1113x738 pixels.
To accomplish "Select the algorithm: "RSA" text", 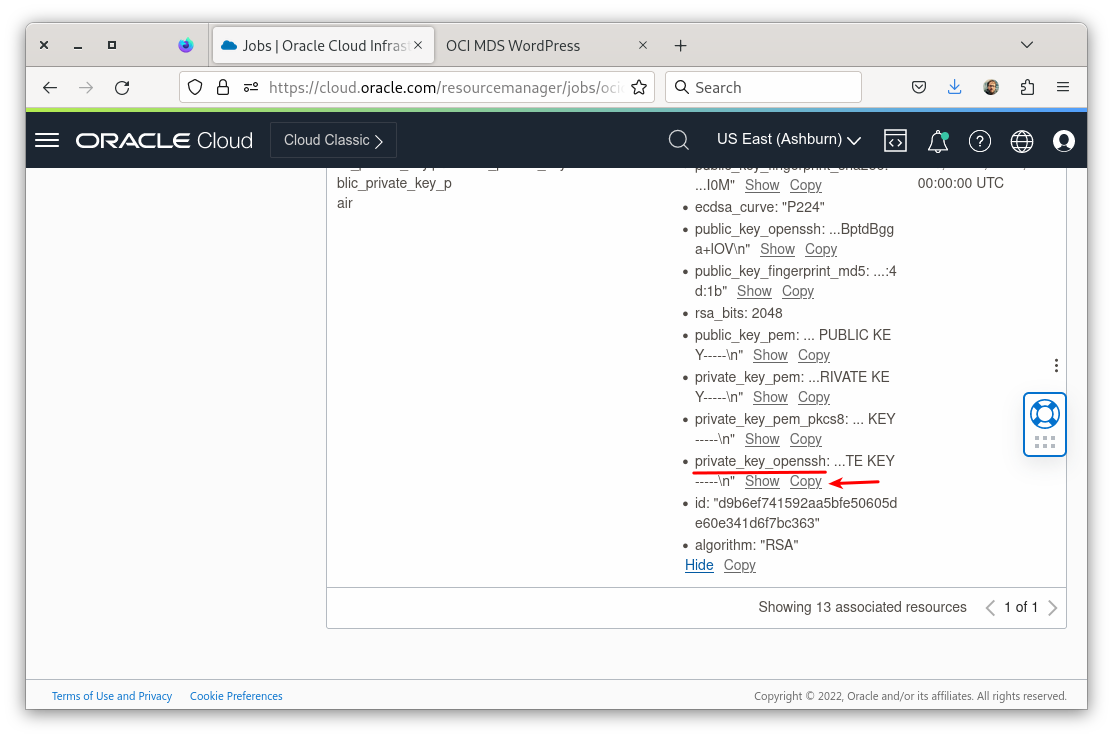I will (x=746, y=545).
